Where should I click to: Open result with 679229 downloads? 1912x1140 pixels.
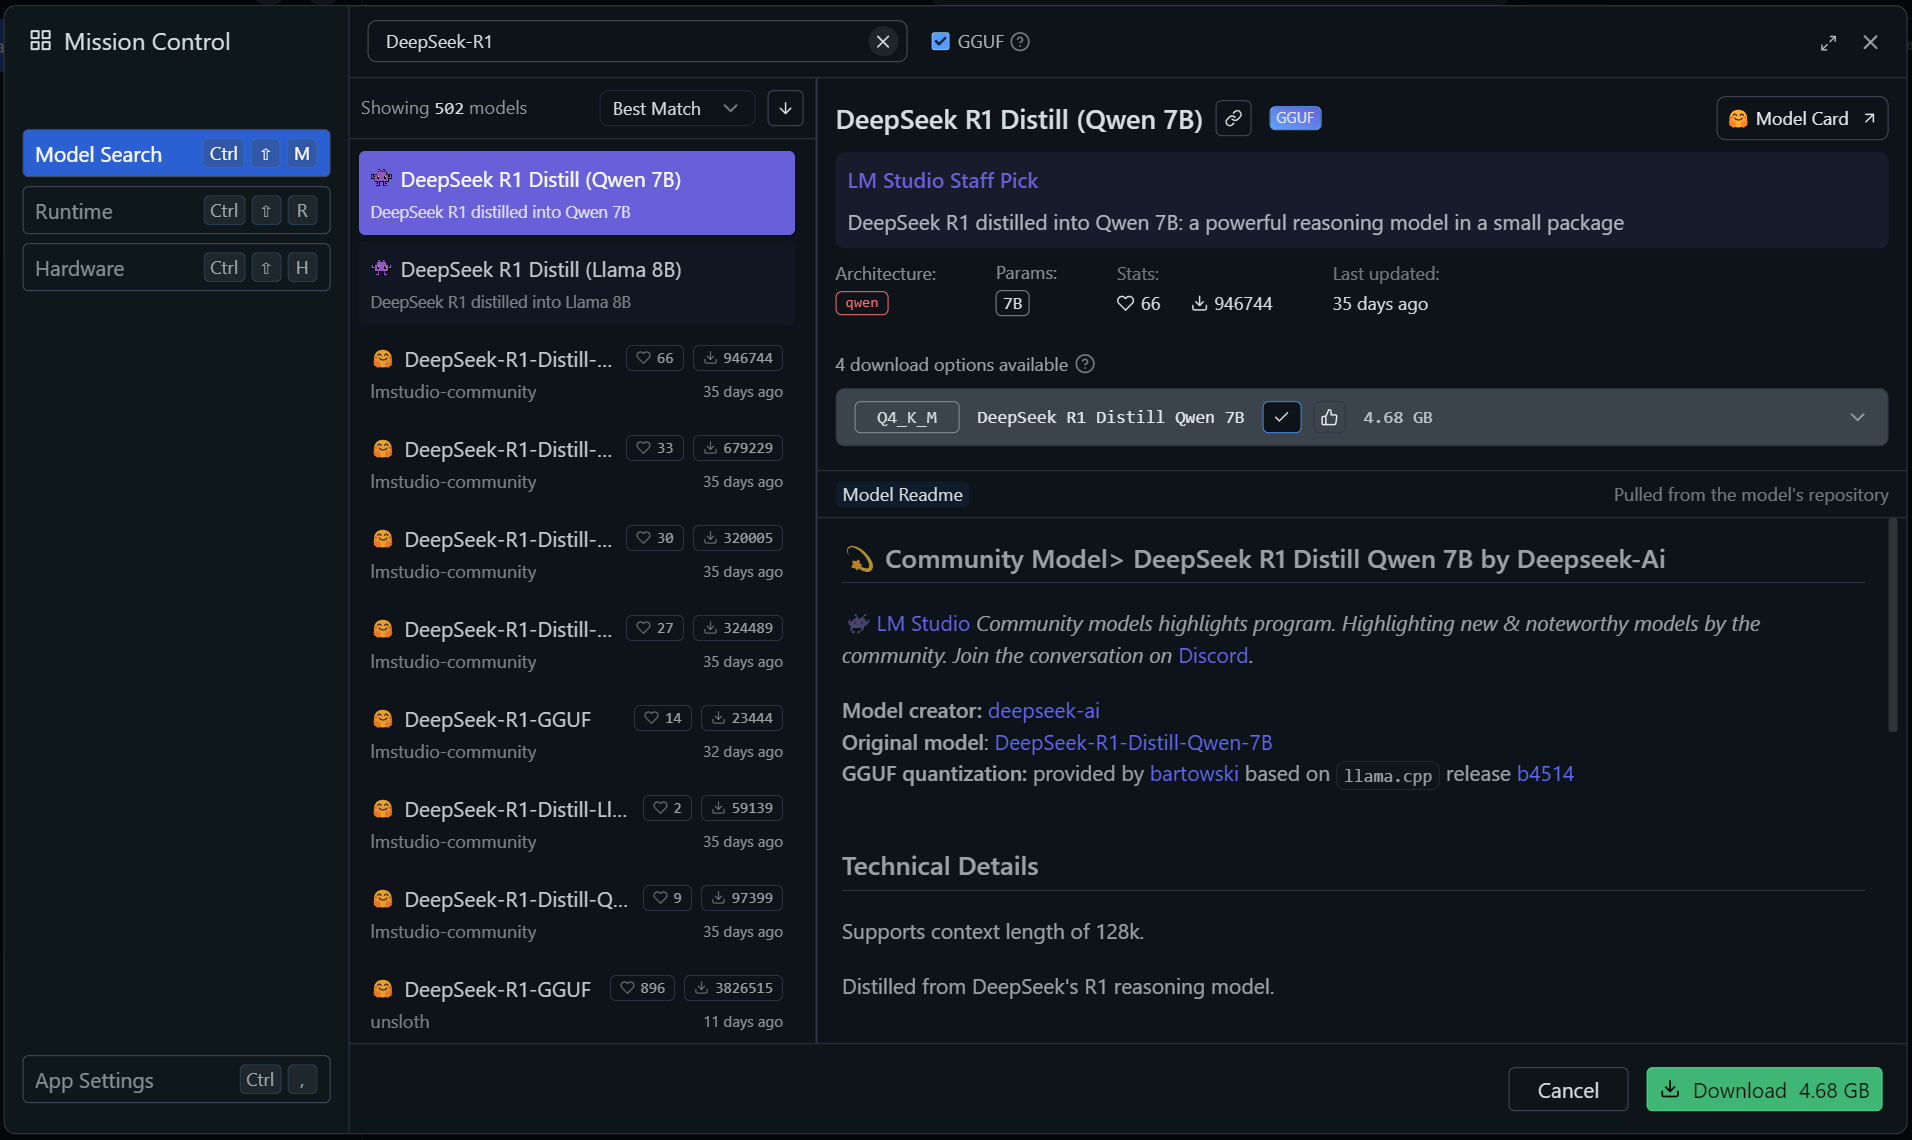pos(577,463)
